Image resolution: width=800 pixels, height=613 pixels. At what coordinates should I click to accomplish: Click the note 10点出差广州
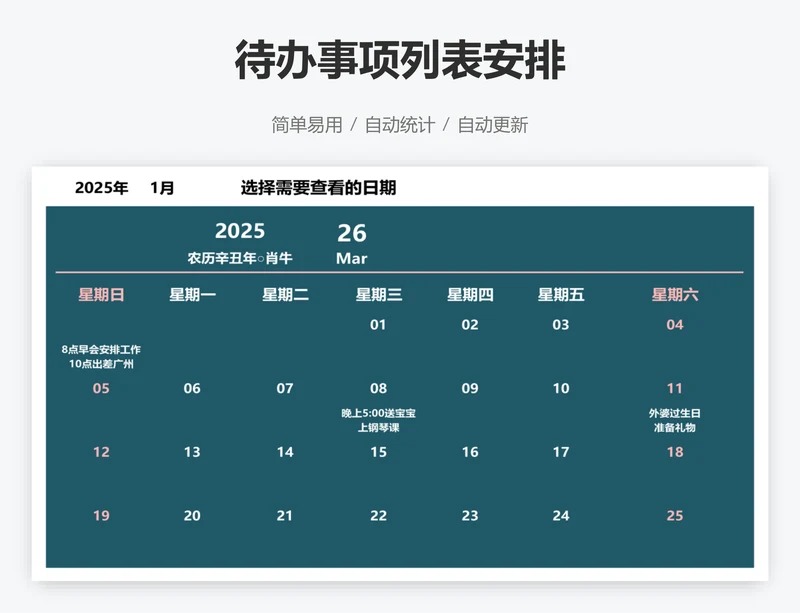point(101,364)
